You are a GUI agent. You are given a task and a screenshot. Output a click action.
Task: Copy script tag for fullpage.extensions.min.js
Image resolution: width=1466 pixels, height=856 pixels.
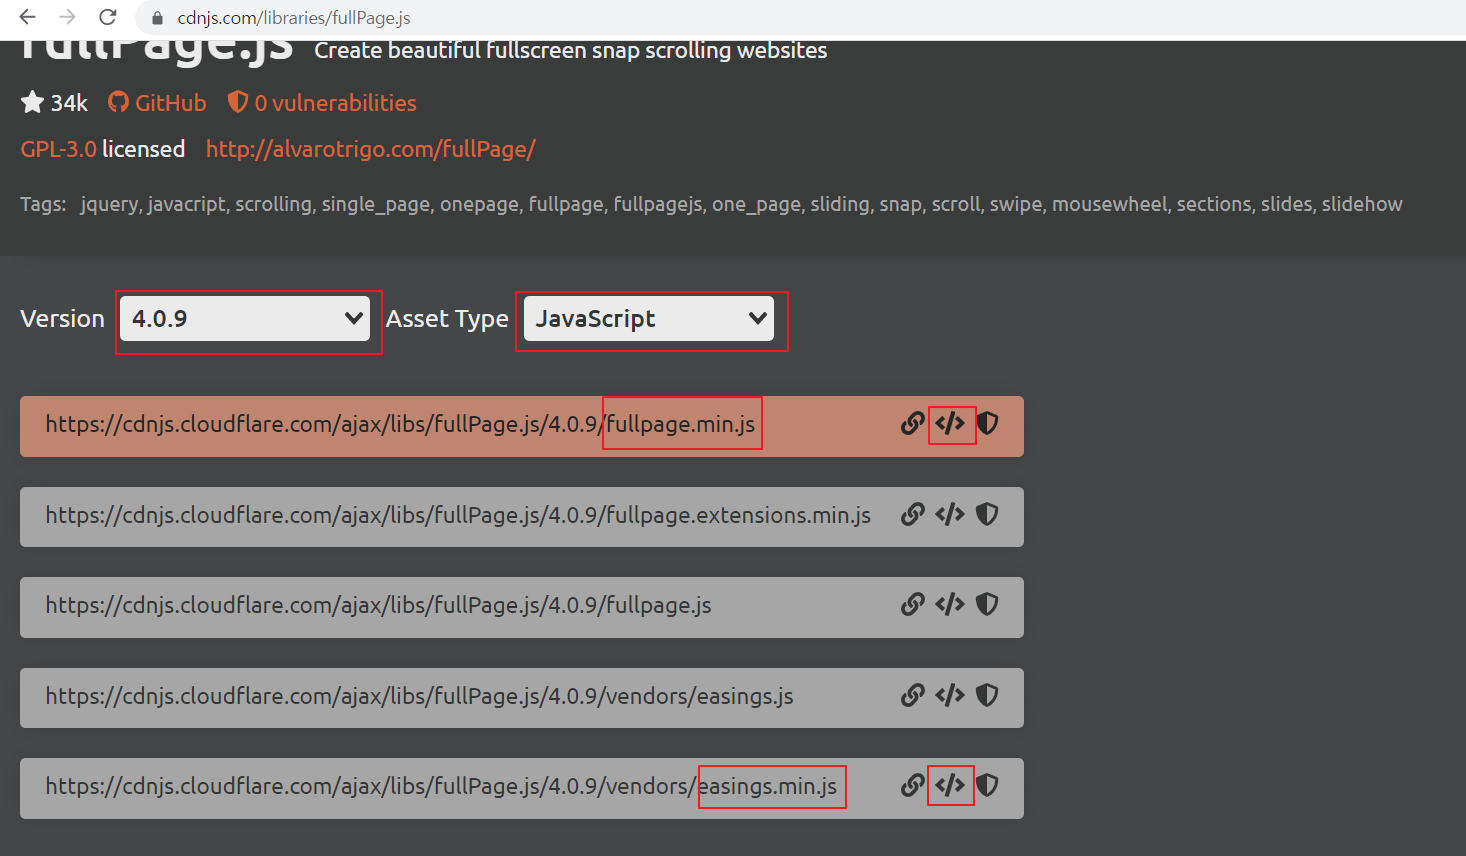click(x=950, y=515)
